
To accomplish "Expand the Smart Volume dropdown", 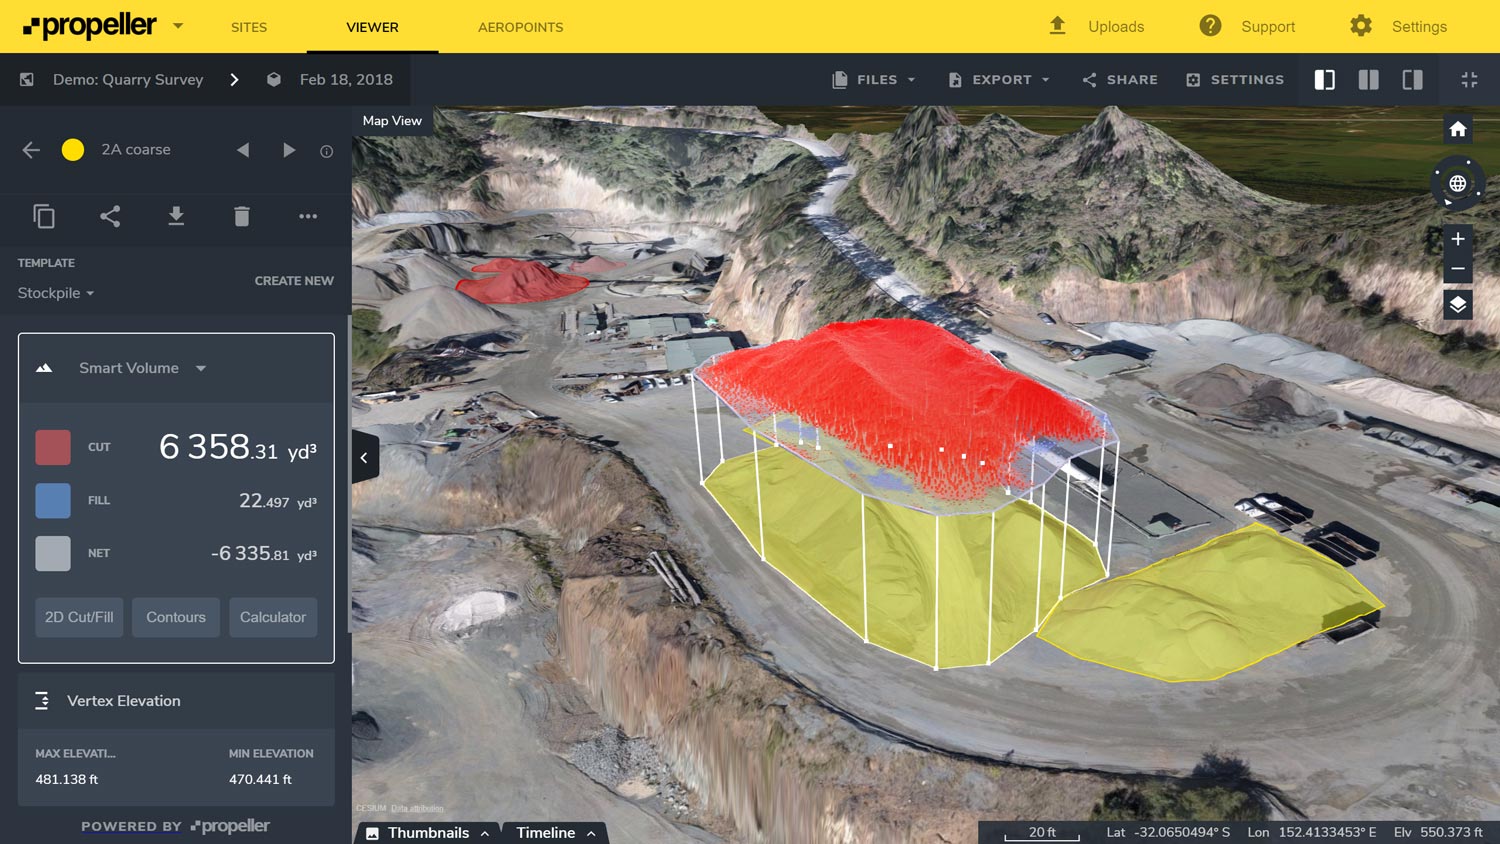I will coord(200,368).
